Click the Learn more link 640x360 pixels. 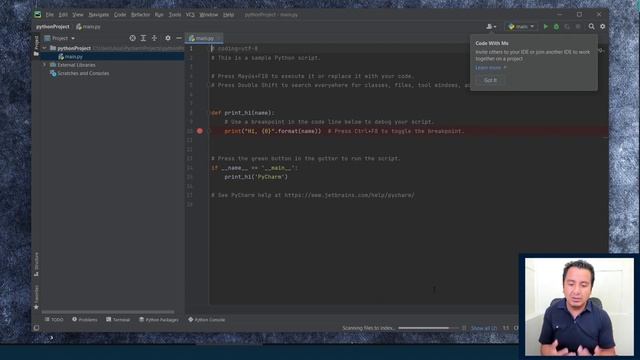490,68
